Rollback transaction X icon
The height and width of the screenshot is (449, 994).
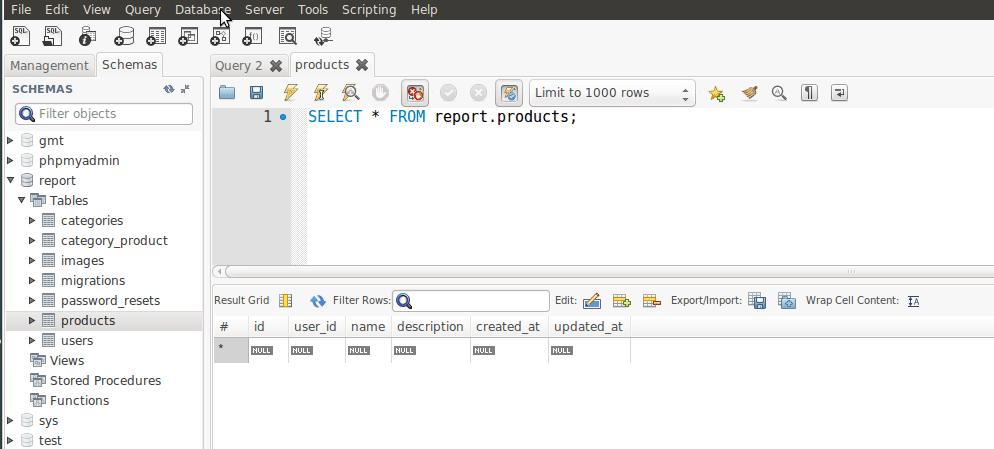click(478, 93)
